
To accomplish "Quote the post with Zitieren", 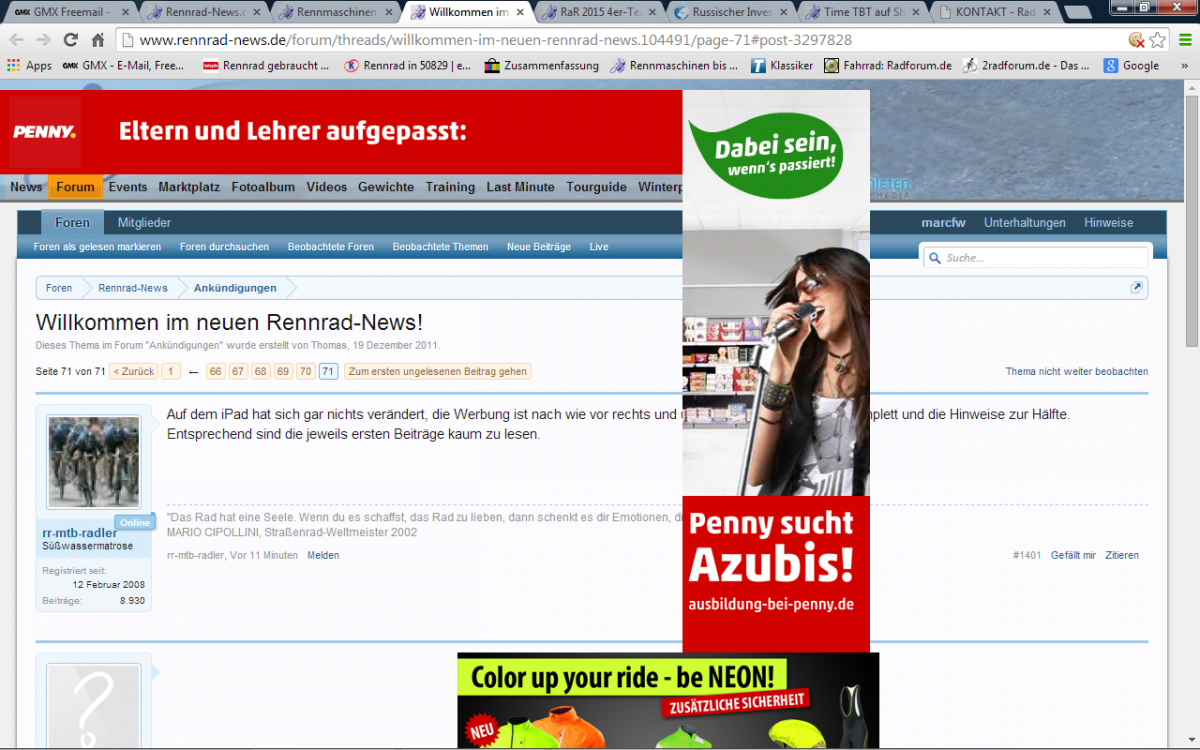I will pyautogui.click(x=1122, y=555).
